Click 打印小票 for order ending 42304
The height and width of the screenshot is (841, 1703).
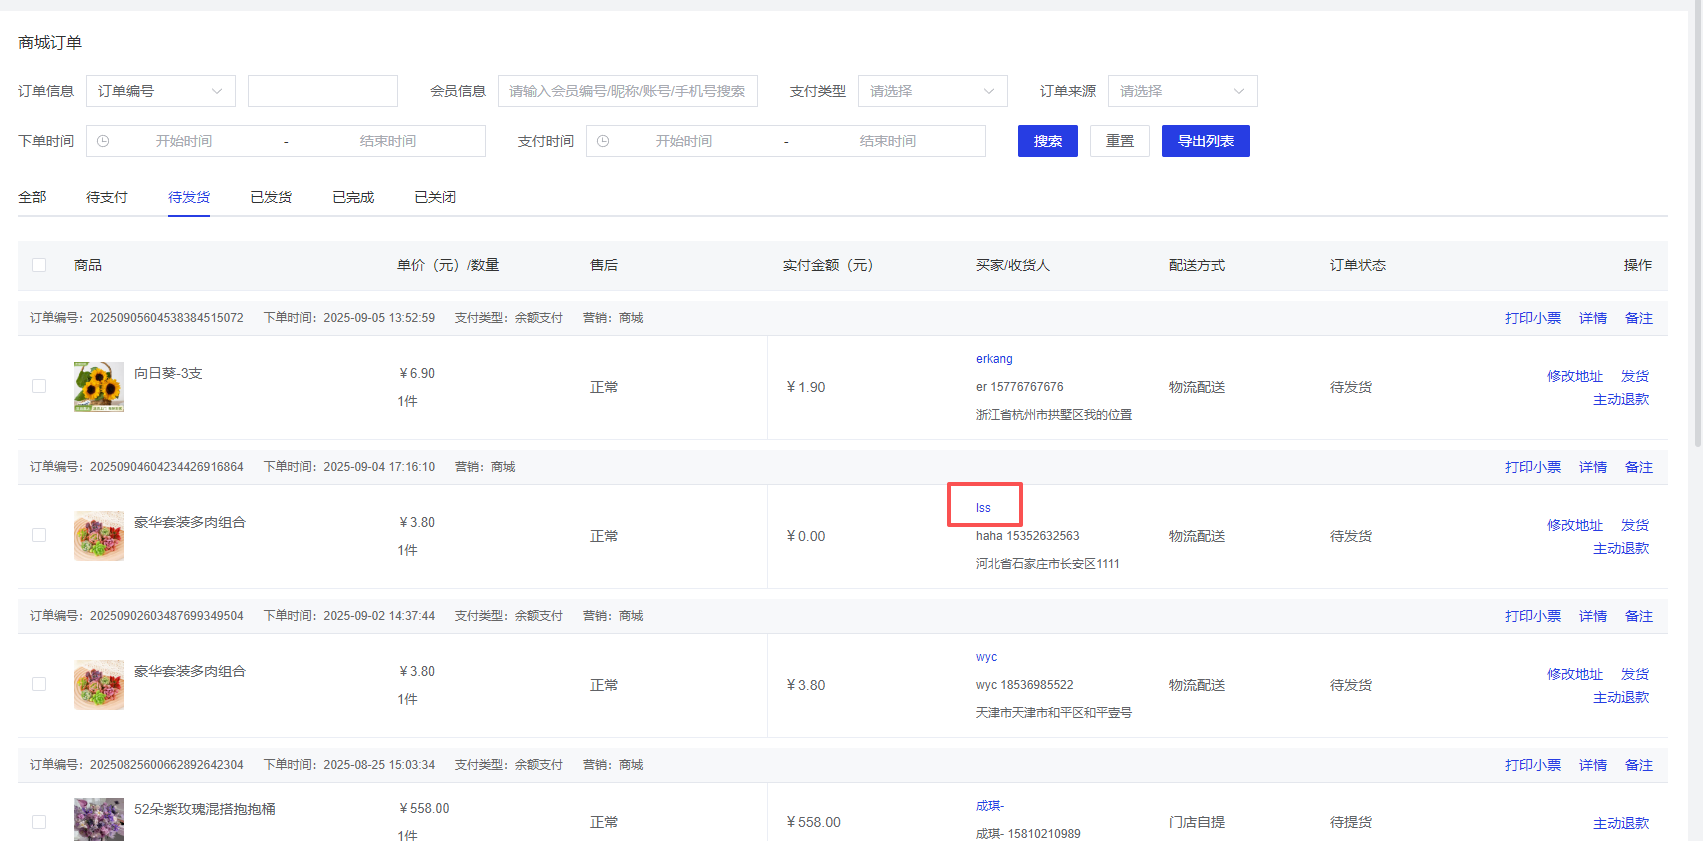click(x=1533, y=765)
